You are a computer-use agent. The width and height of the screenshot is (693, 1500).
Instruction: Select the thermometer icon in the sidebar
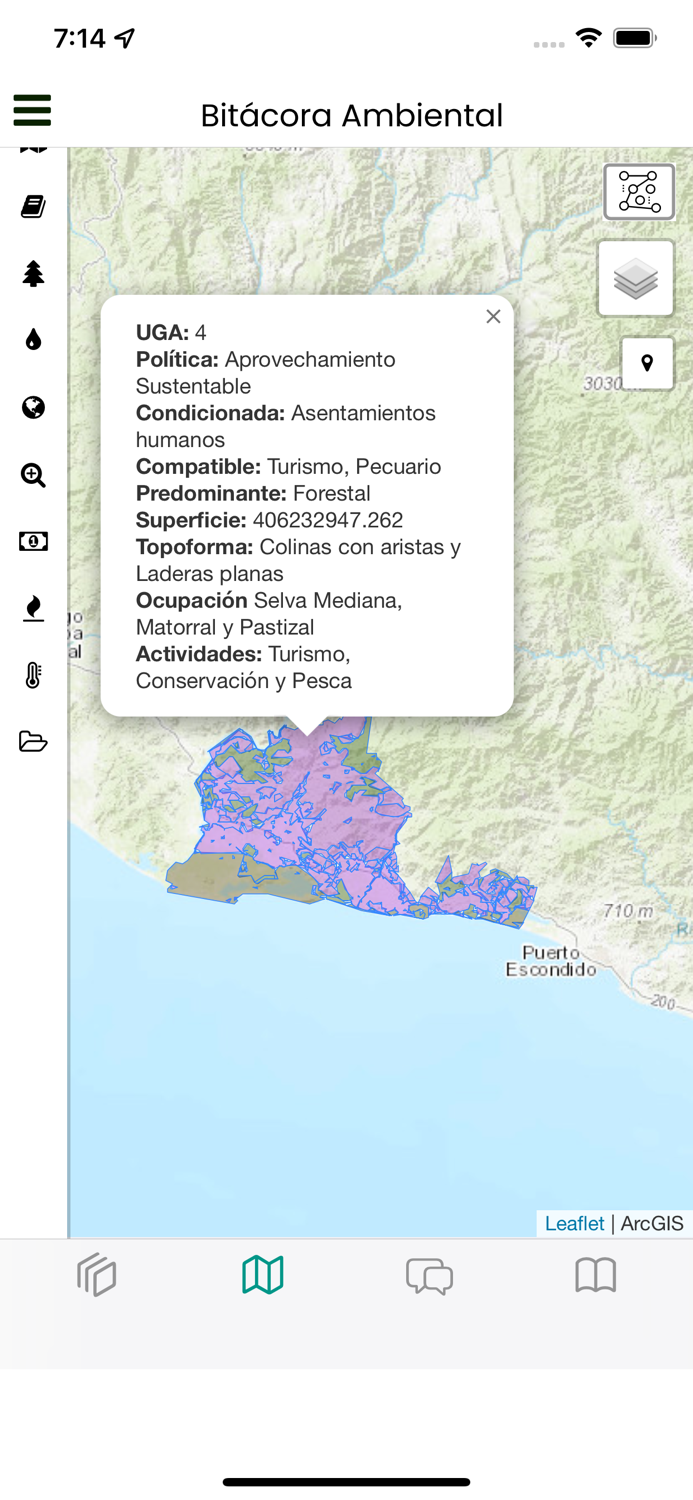(x=31, y=675)
